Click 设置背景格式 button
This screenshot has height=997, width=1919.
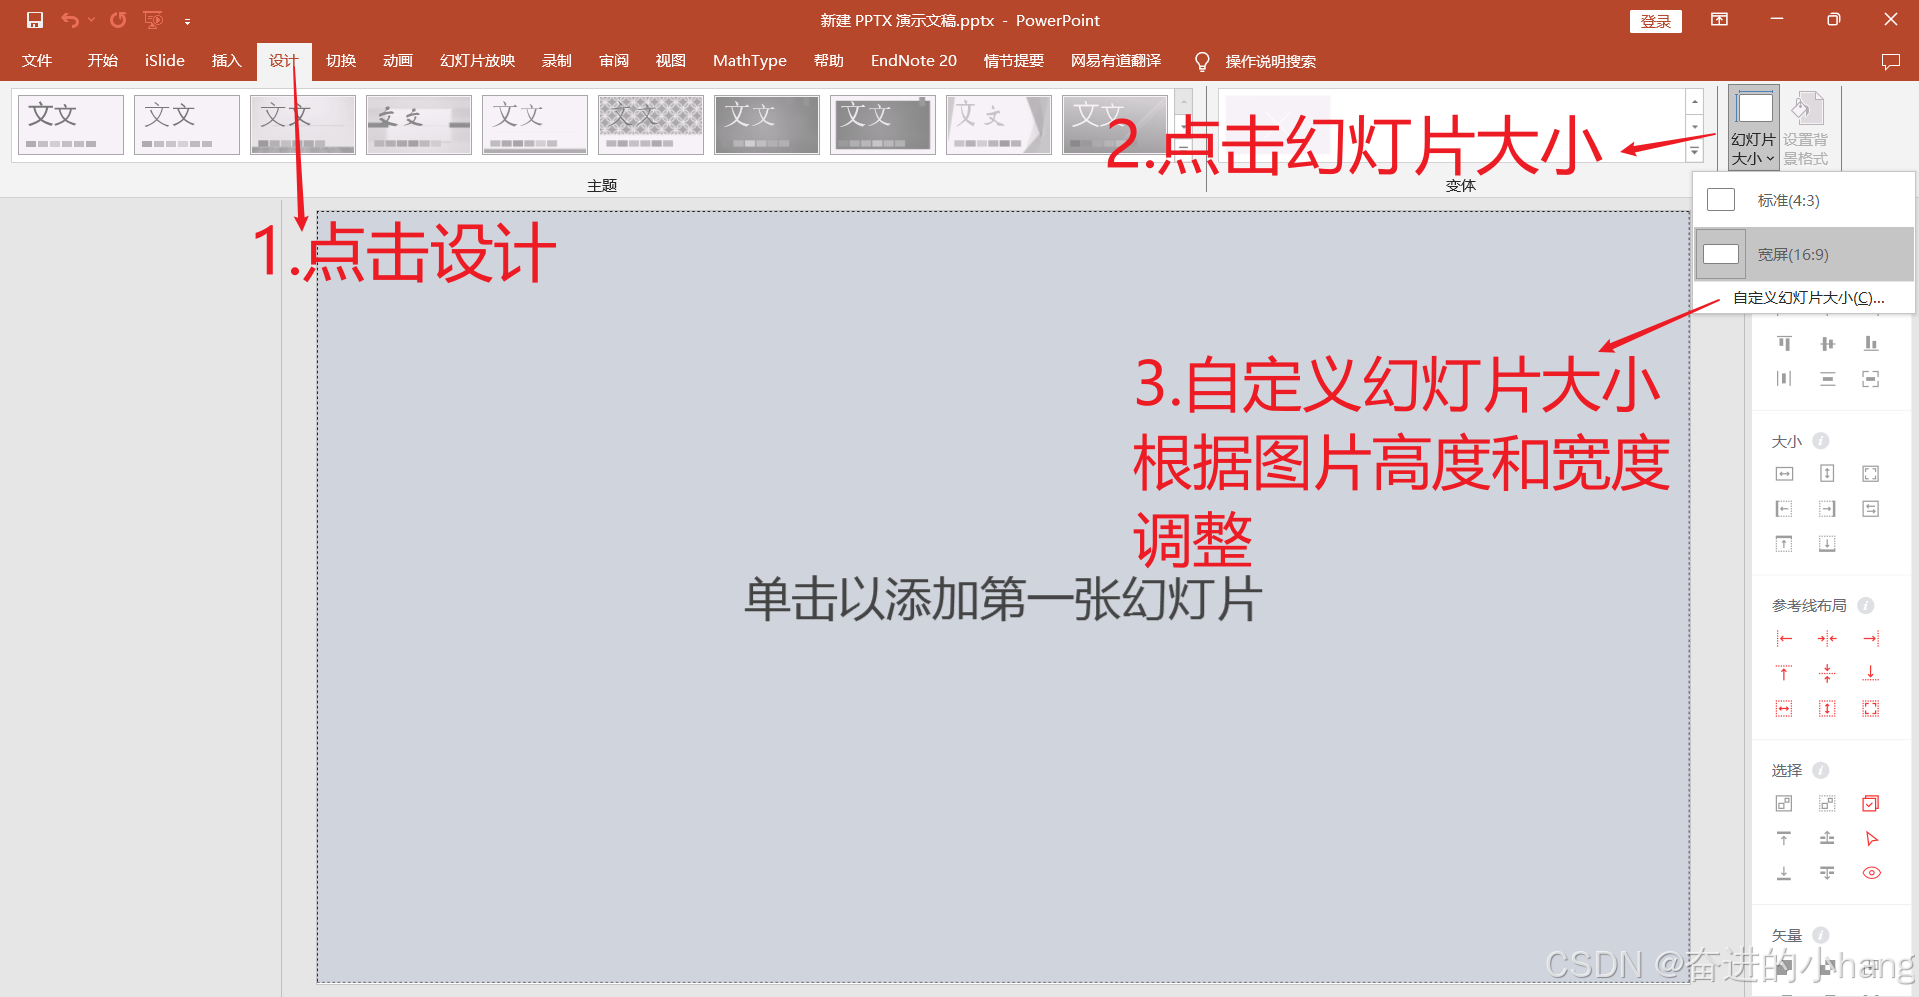click(1806, 128)
